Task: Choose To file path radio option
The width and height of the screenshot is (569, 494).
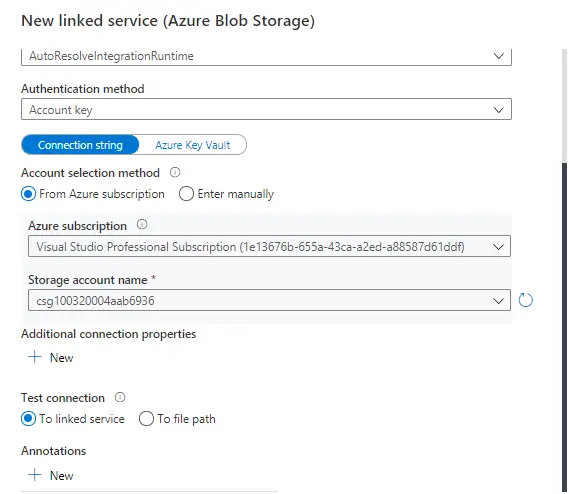Action: point(146,419)
